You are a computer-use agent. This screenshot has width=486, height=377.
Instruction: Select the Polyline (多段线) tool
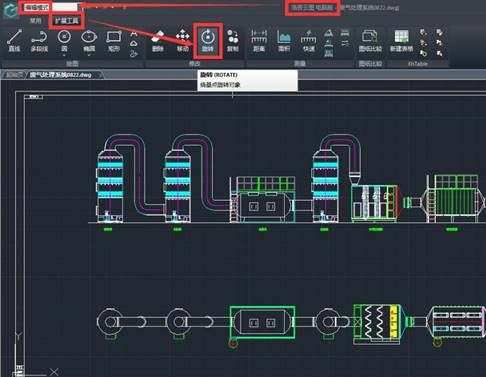click(39, 41)
